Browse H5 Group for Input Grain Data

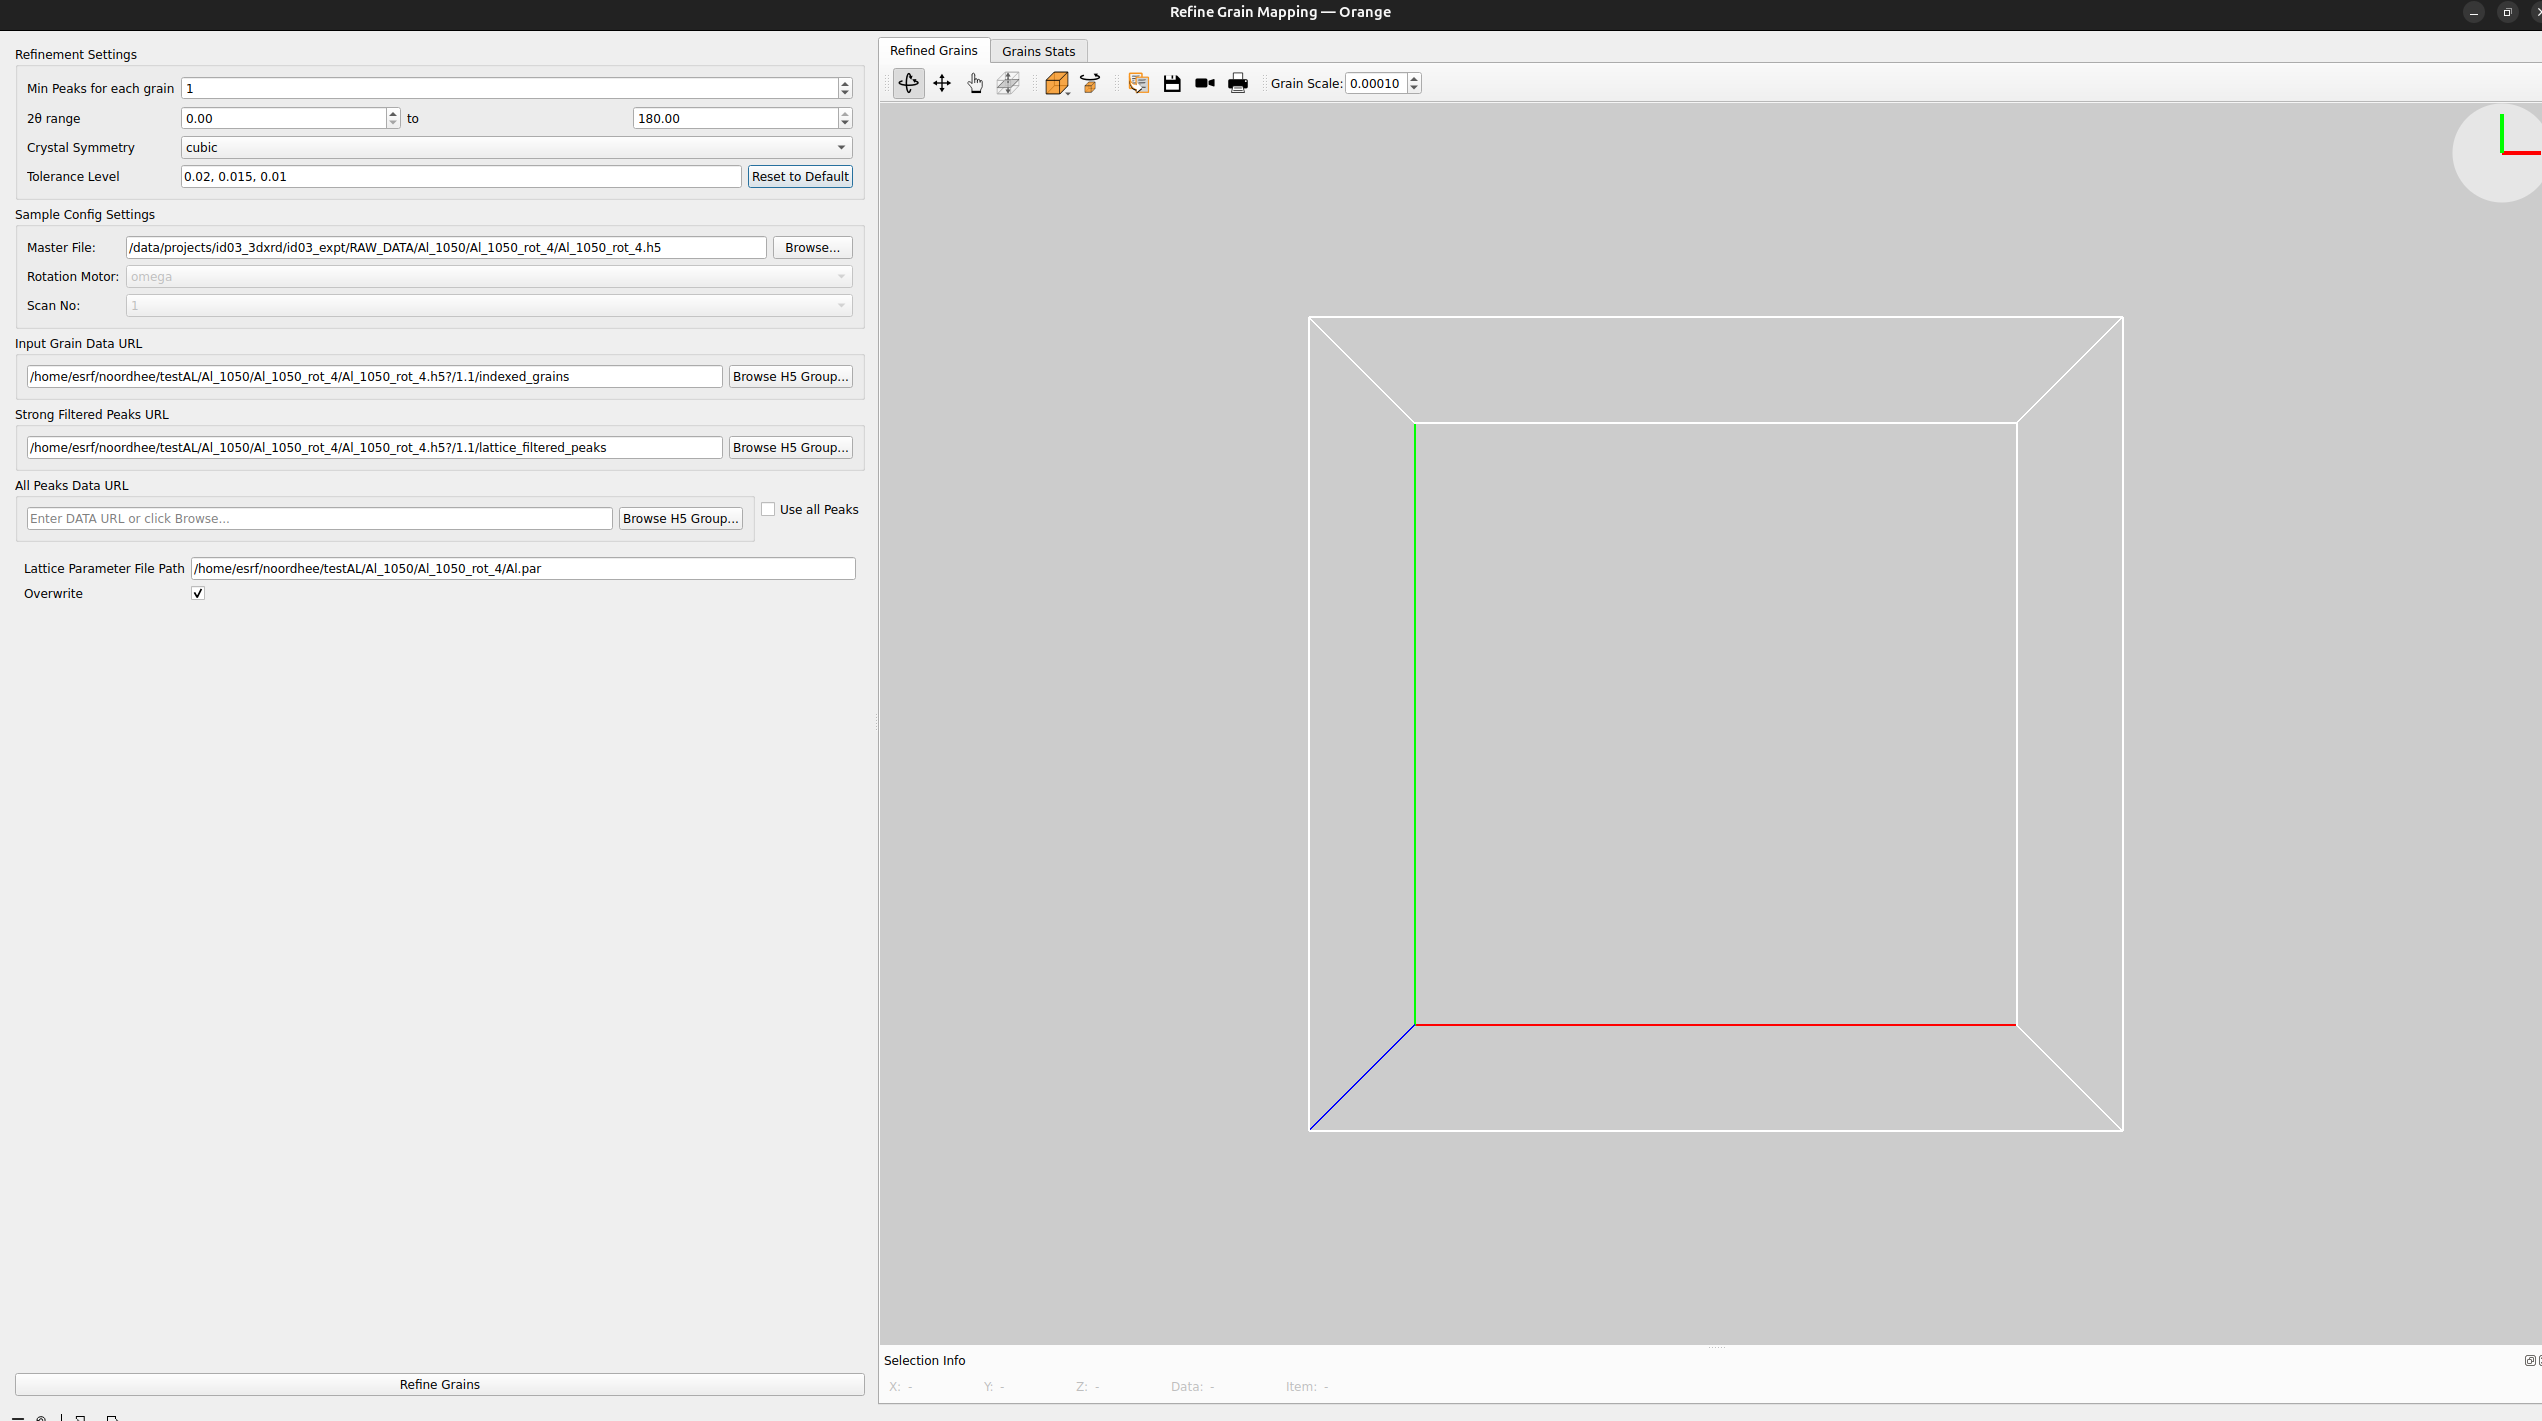tap(790, 376)
